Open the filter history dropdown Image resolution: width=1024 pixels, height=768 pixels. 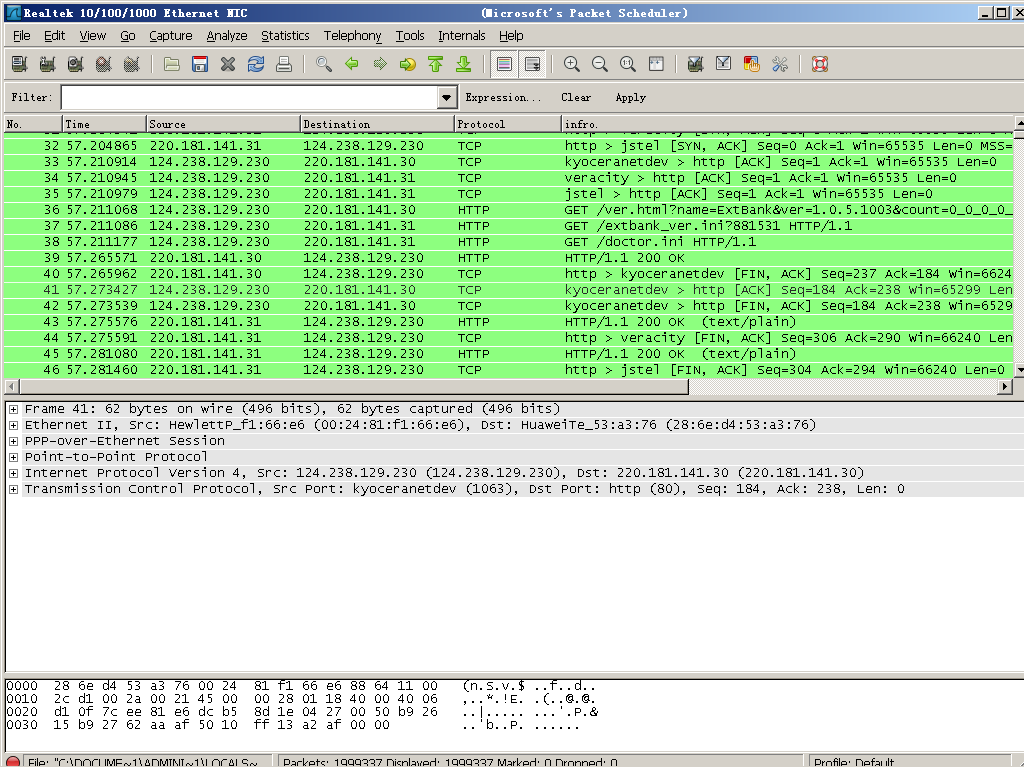(x=446, y=97)
